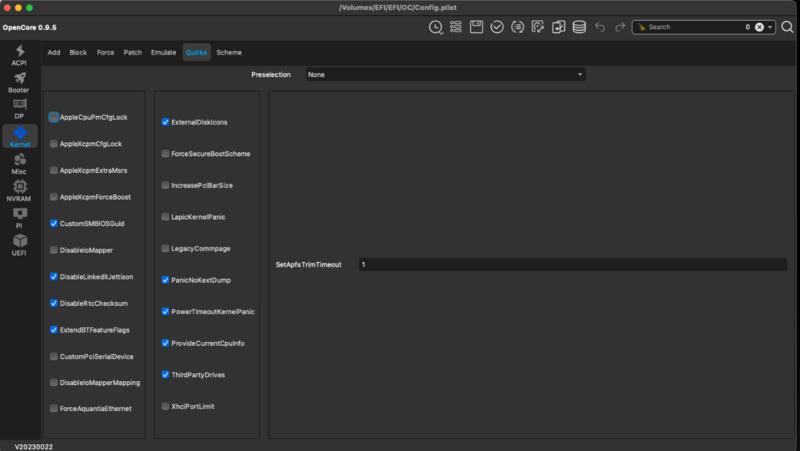Image resolution: width=800 pixels, height=451 pixels.
Task: Switch to the Emulate tab
Action: click(163, 53)
